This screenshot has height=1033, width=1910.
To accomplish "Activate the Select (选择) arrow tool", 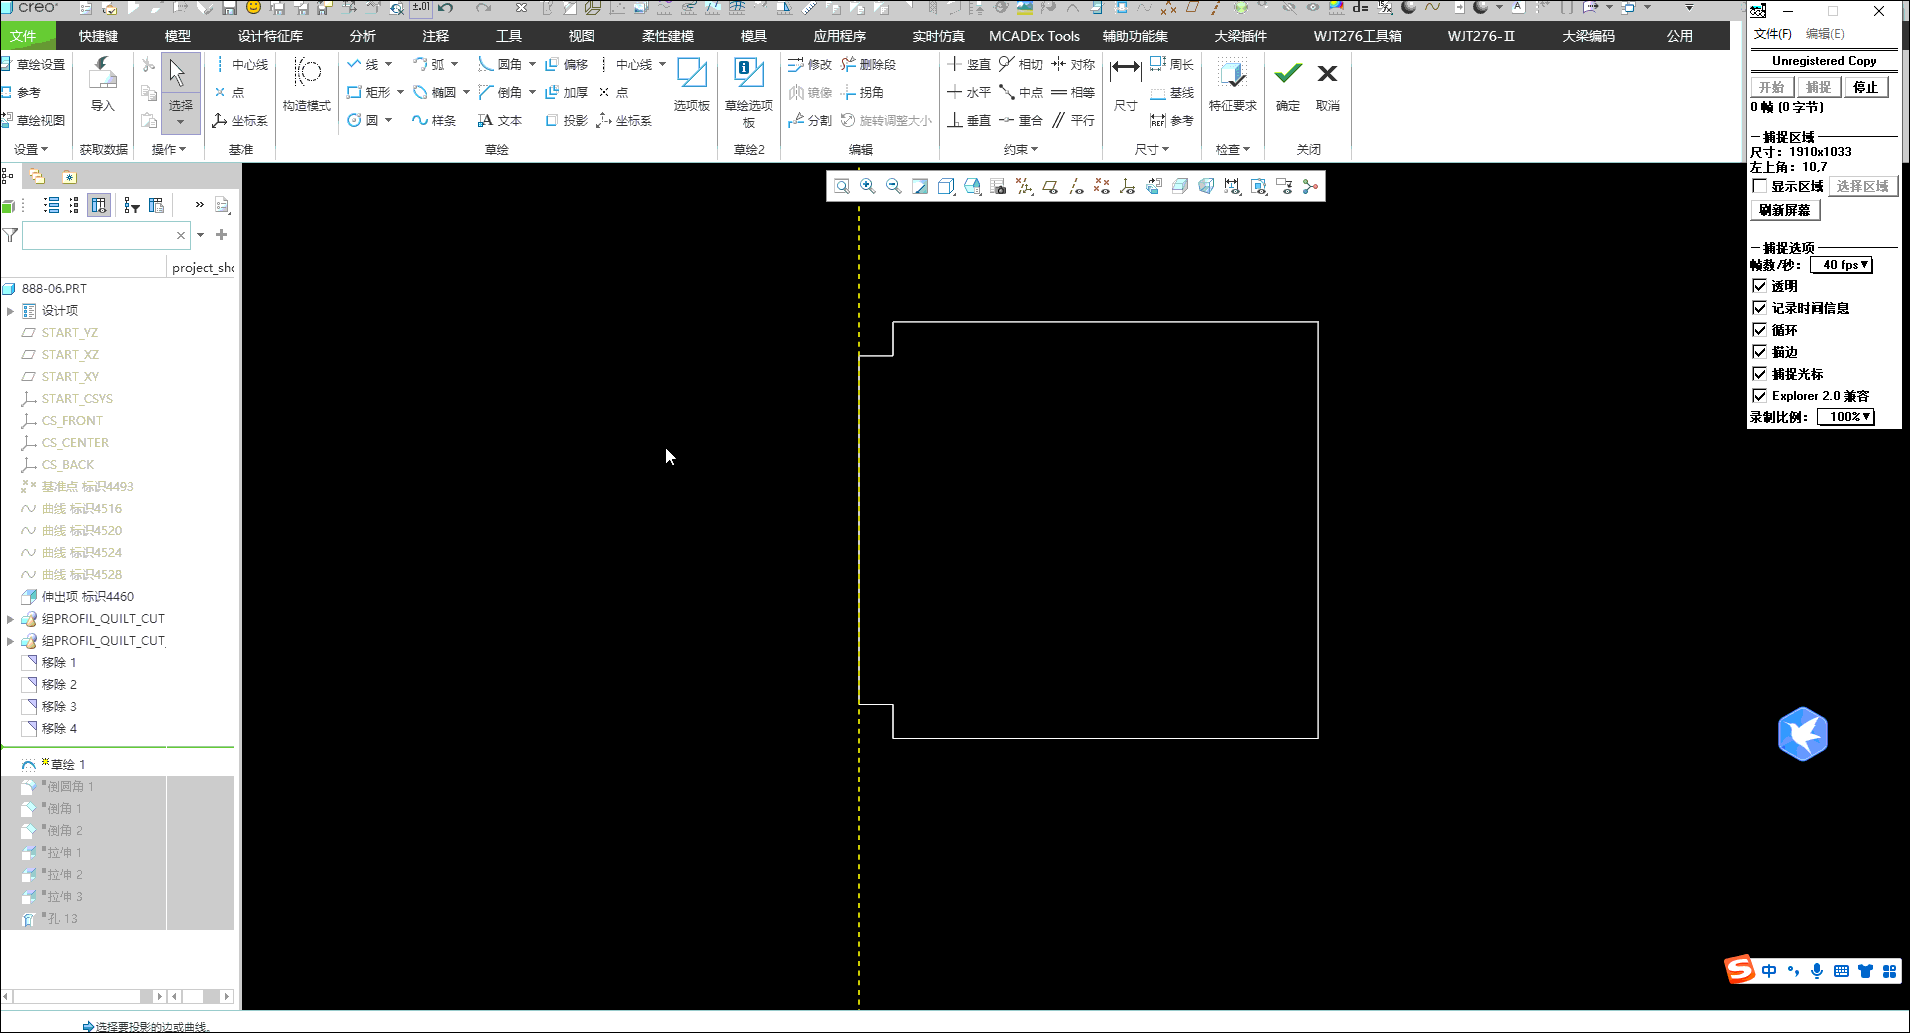I will [x=180, y=83].
